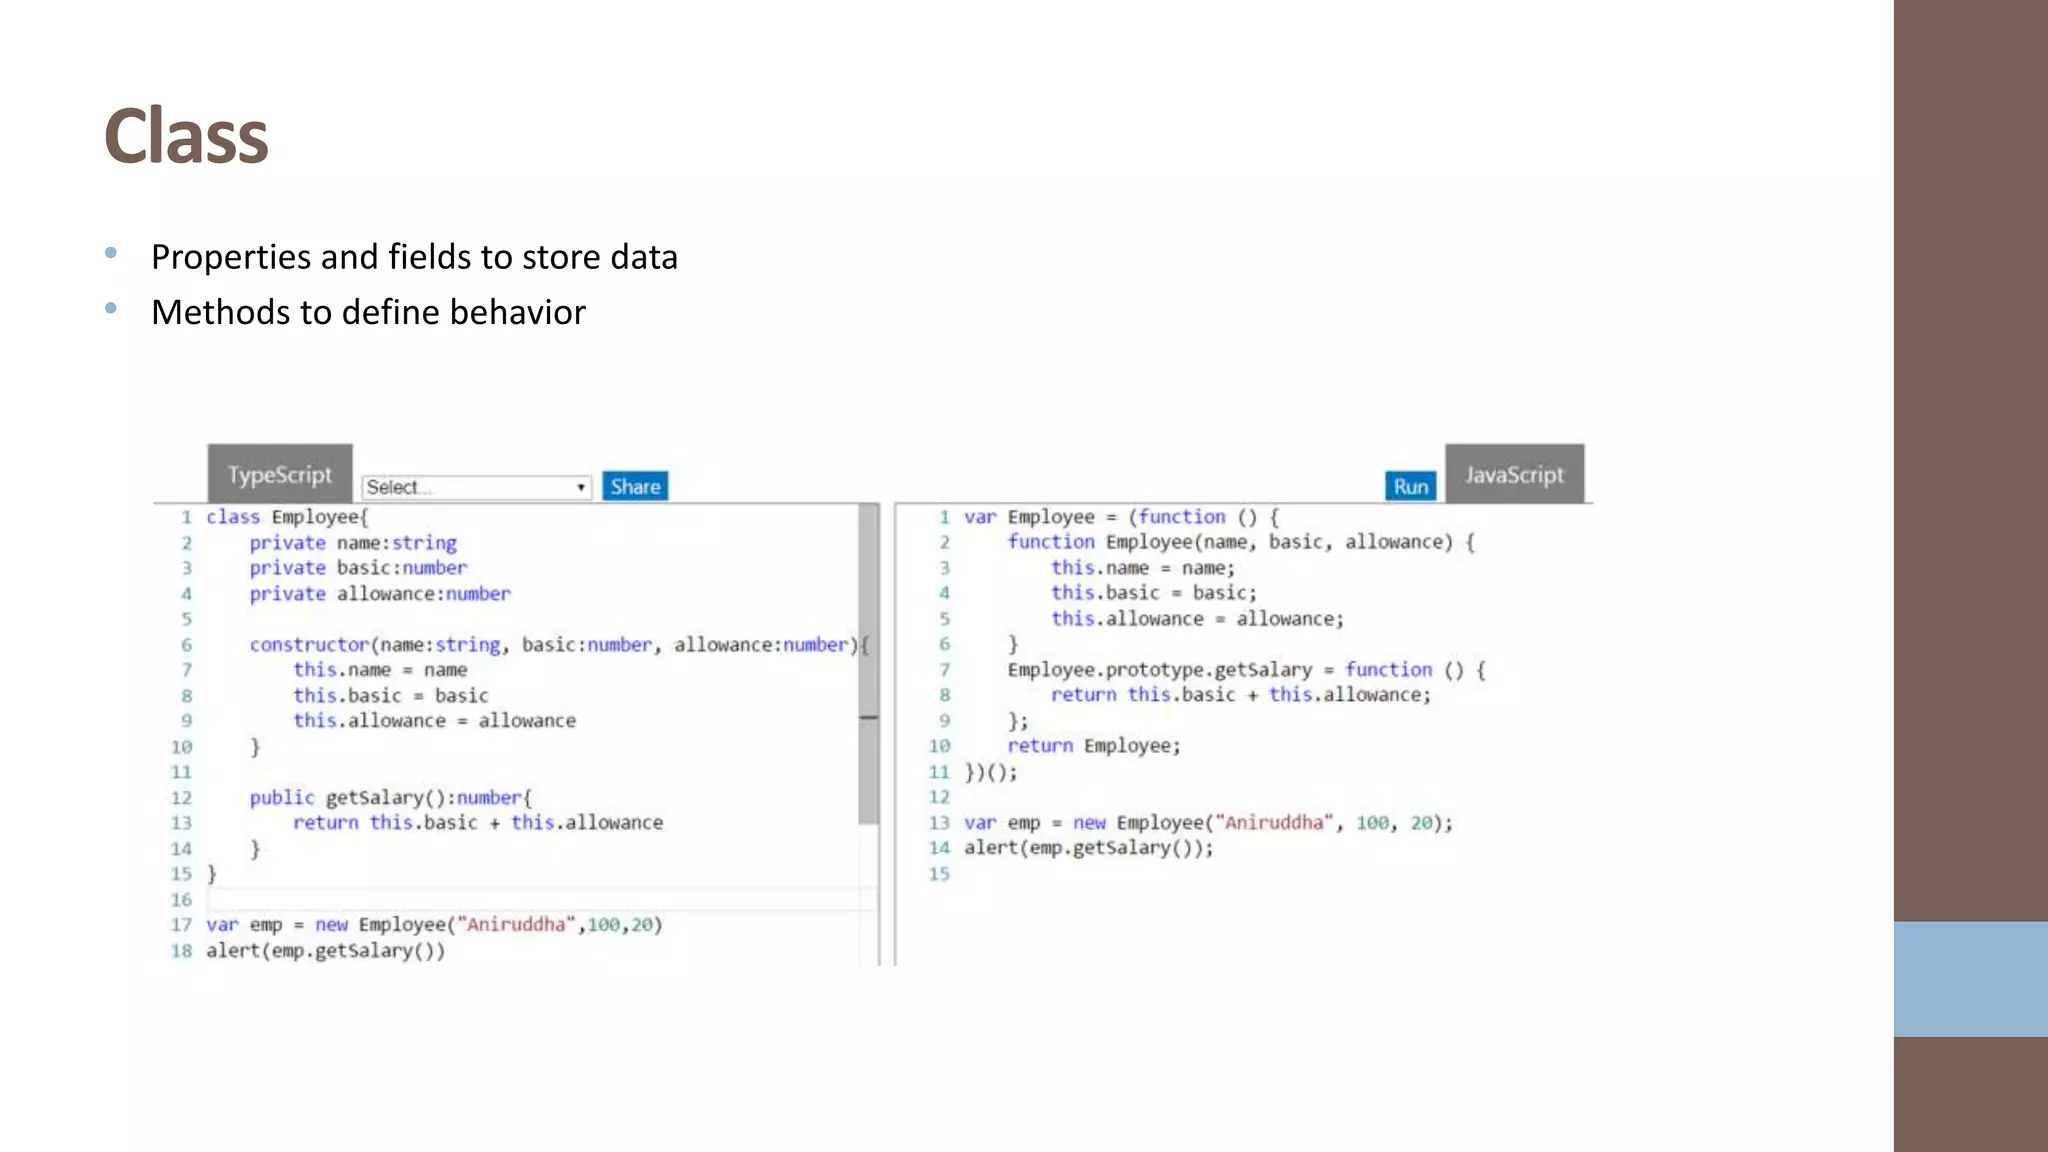The image size is (2048, 1152).
Task: Click the "private basic:number" line
Action: pos(358,568)
